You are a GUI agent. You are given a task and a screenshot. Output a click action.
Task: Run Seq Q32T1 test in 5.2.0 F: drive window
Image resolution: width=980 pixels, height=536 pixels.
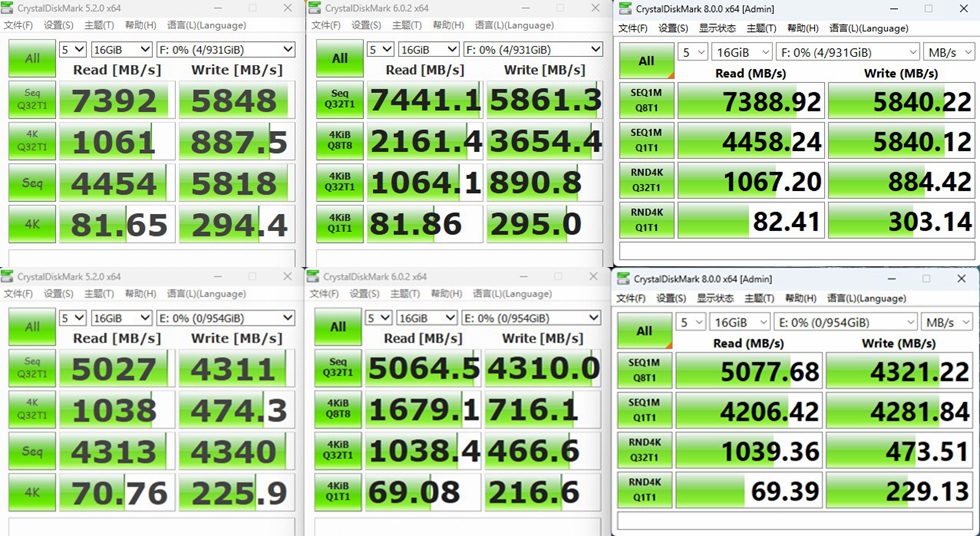coord(32,100)
